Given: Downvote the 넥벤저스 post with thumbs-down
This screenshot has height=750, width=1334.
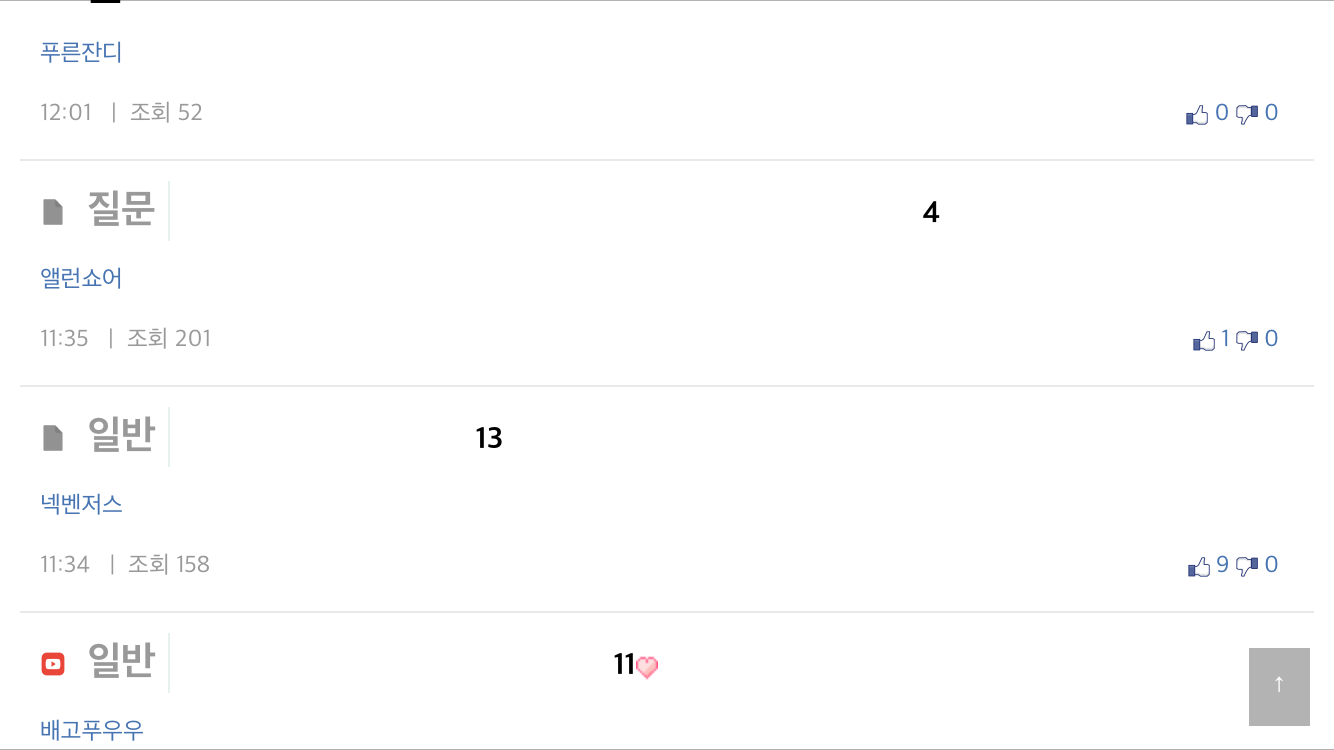Looking at the screenshot, I should click(1247, 567).
